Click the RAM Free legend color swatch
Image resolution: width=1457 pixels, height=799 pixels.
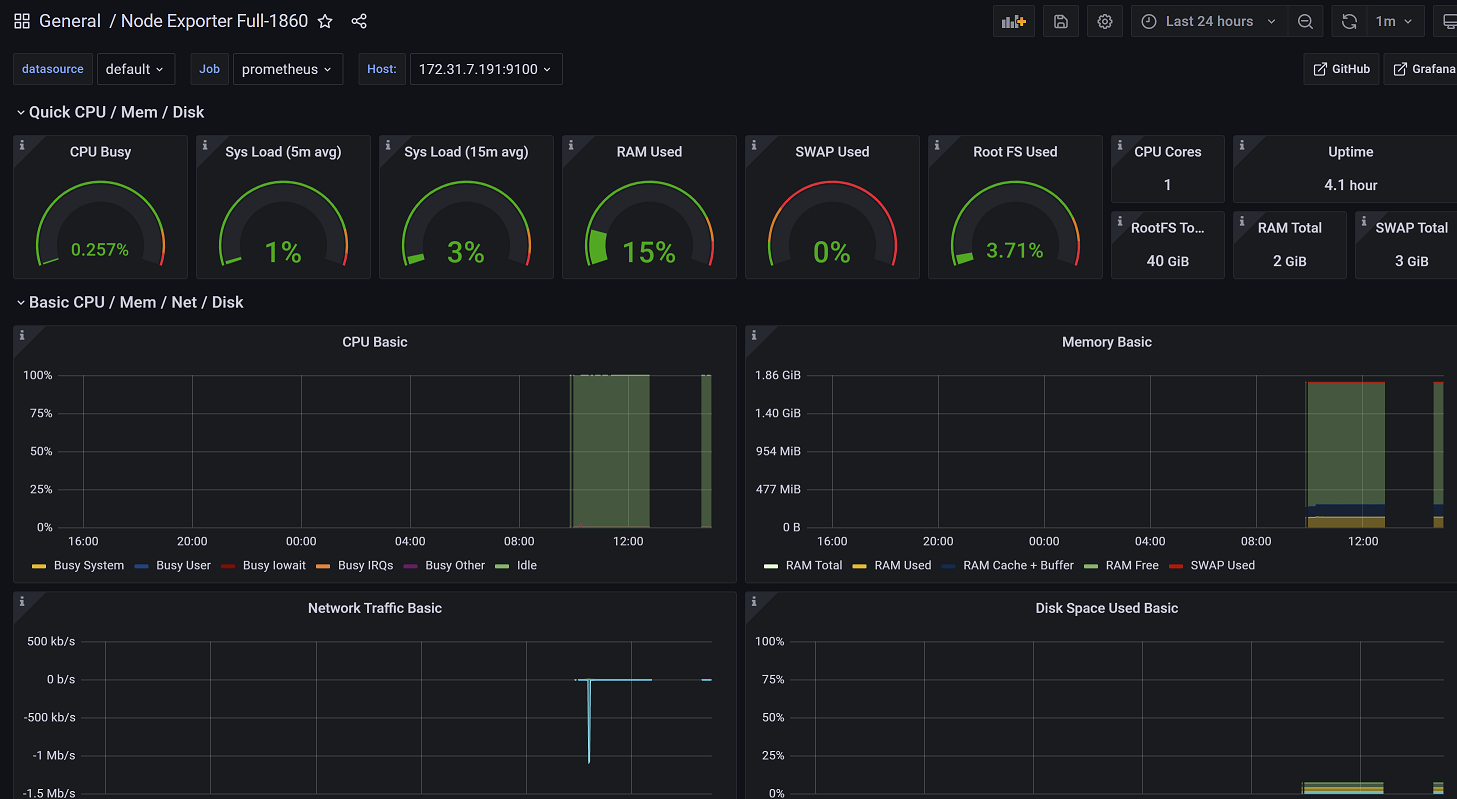[x=1092, y=566]
